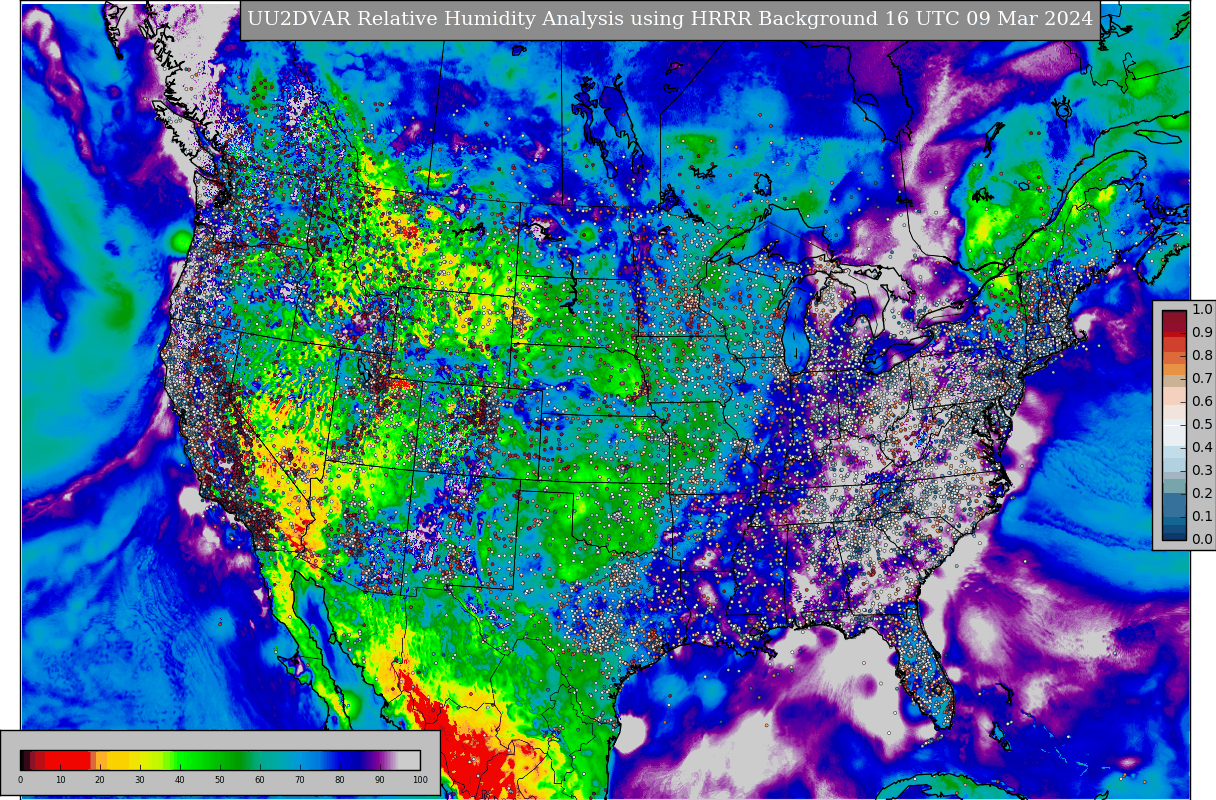This screenshot has height=800, width=1216.
Task: Click the 30 tick label on the humidity colorbar
Action: pos(140,780)
